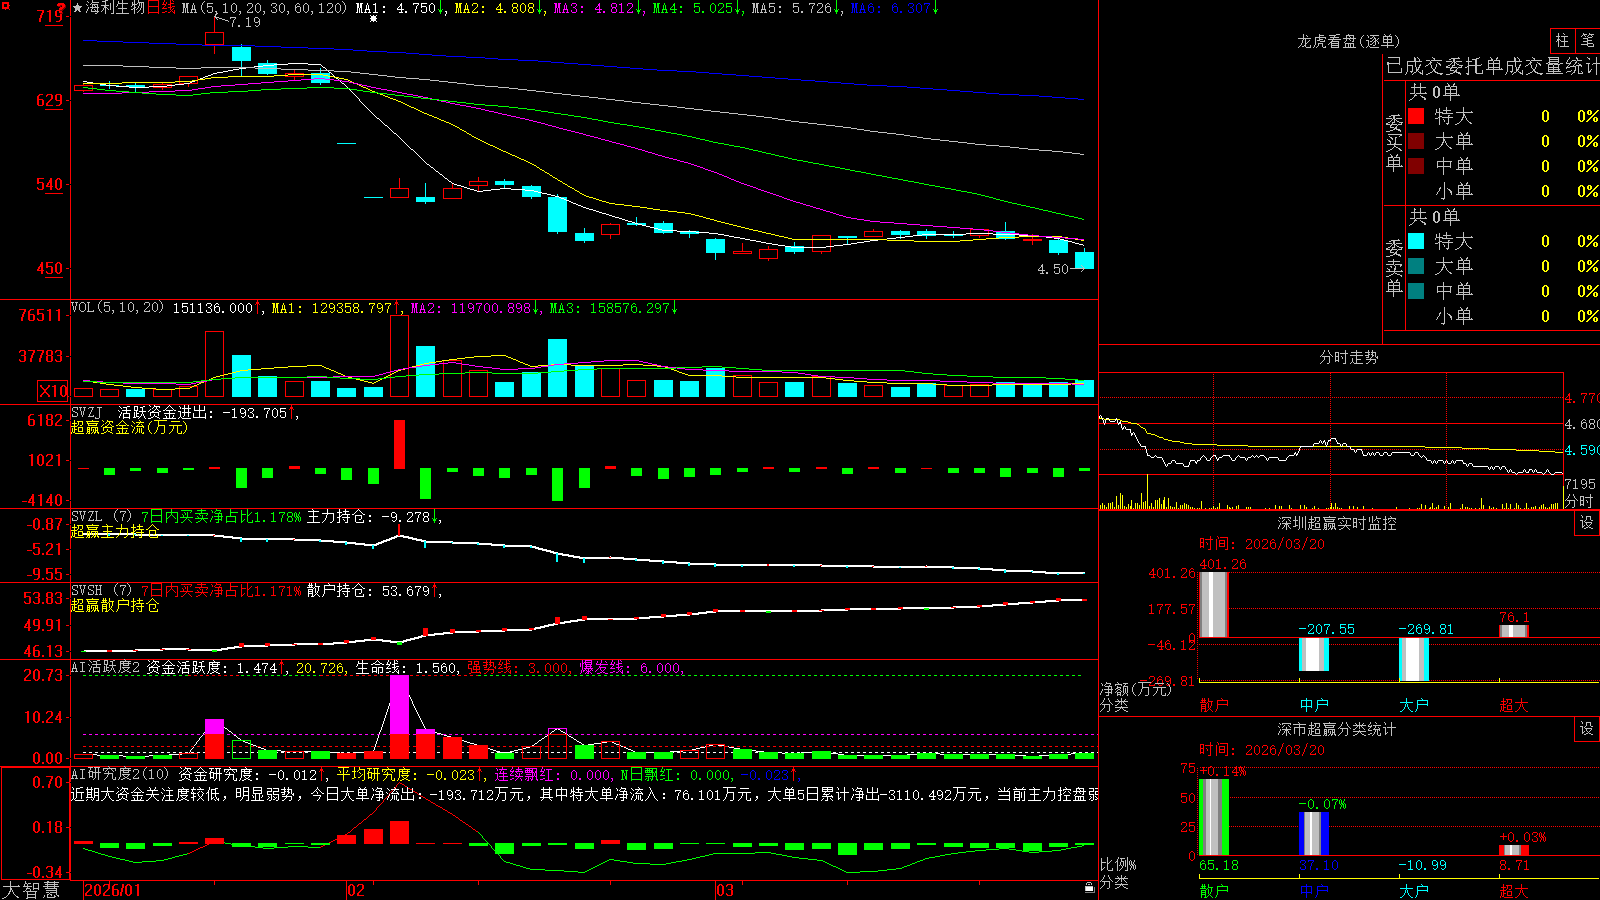Click 散户 label in 深市超赢分类统计 chart
Image resolution: width=1600 pixels, height=900 pixels.
(x=1214, y=890)
